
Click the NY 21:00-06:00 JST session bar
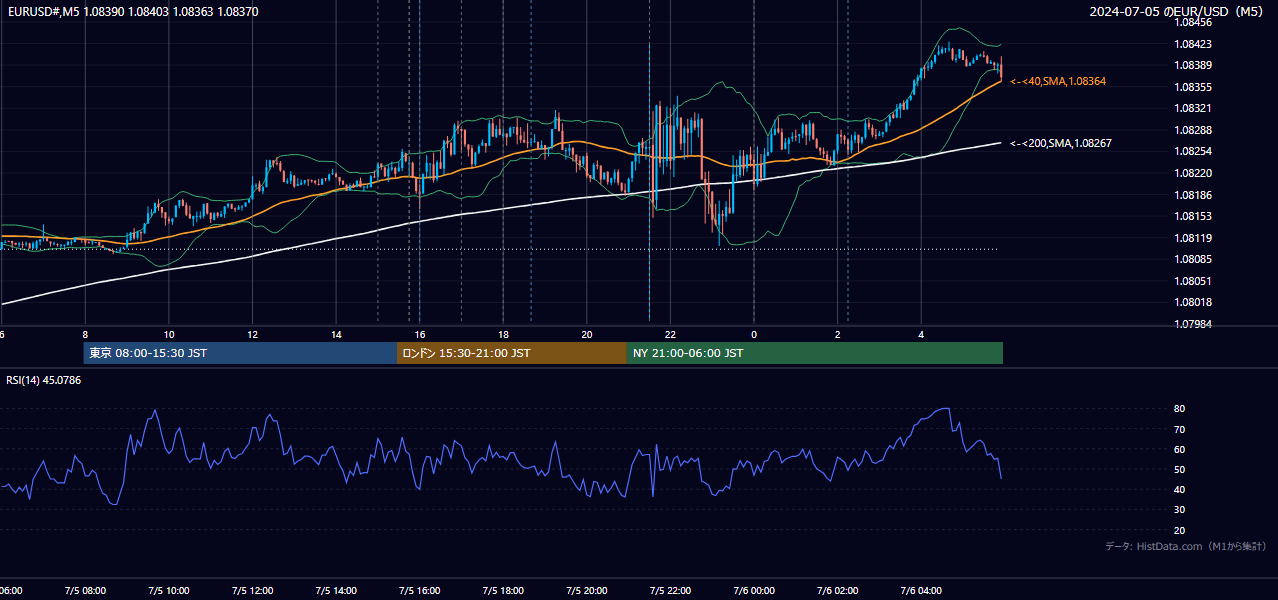tap(815, 353)
